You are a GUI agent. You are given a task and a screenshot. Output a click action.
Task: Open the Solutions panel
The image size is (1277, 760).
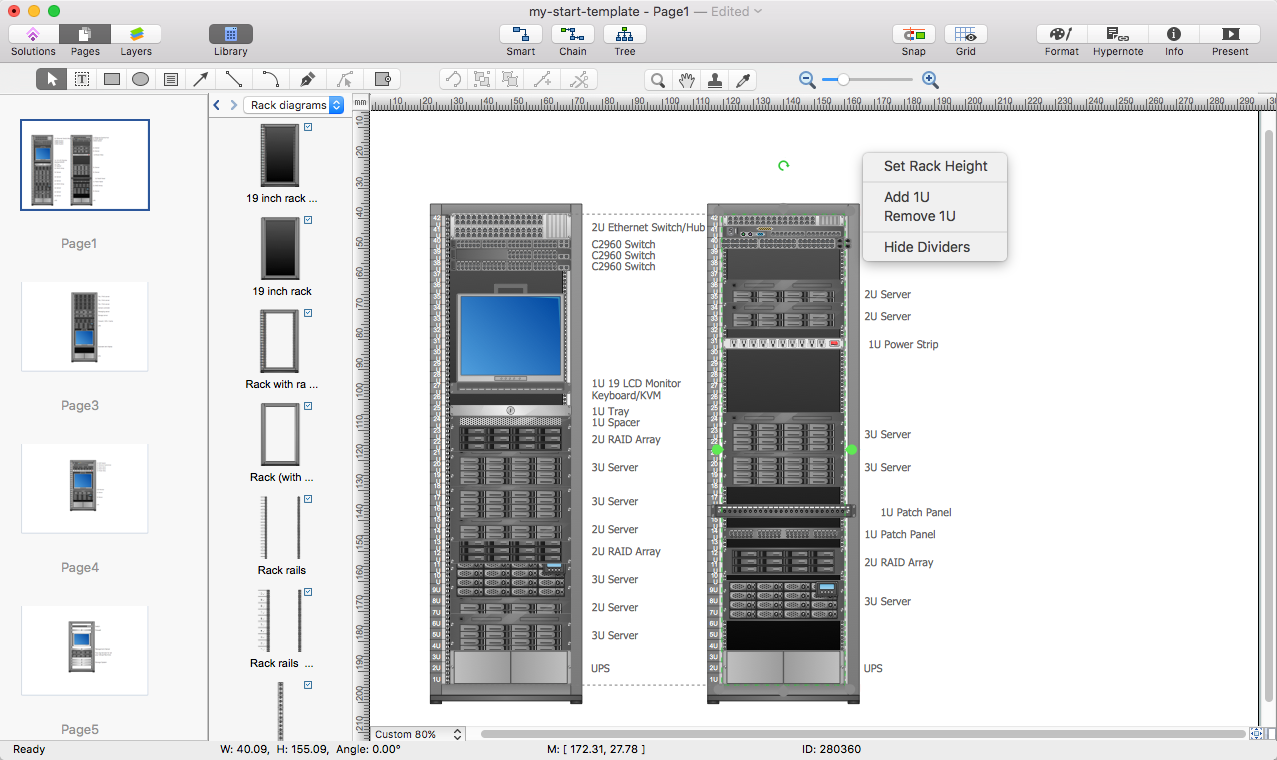click(x=32, y=38)
